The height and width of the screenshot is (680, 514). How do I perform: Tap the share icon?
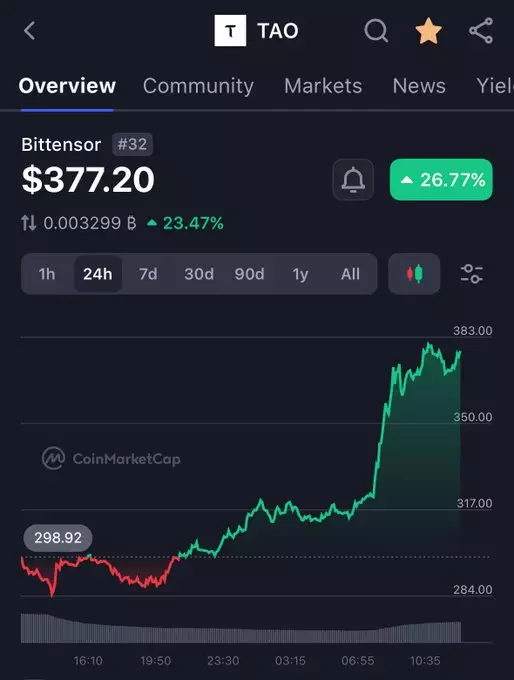(x=481, y=31)
